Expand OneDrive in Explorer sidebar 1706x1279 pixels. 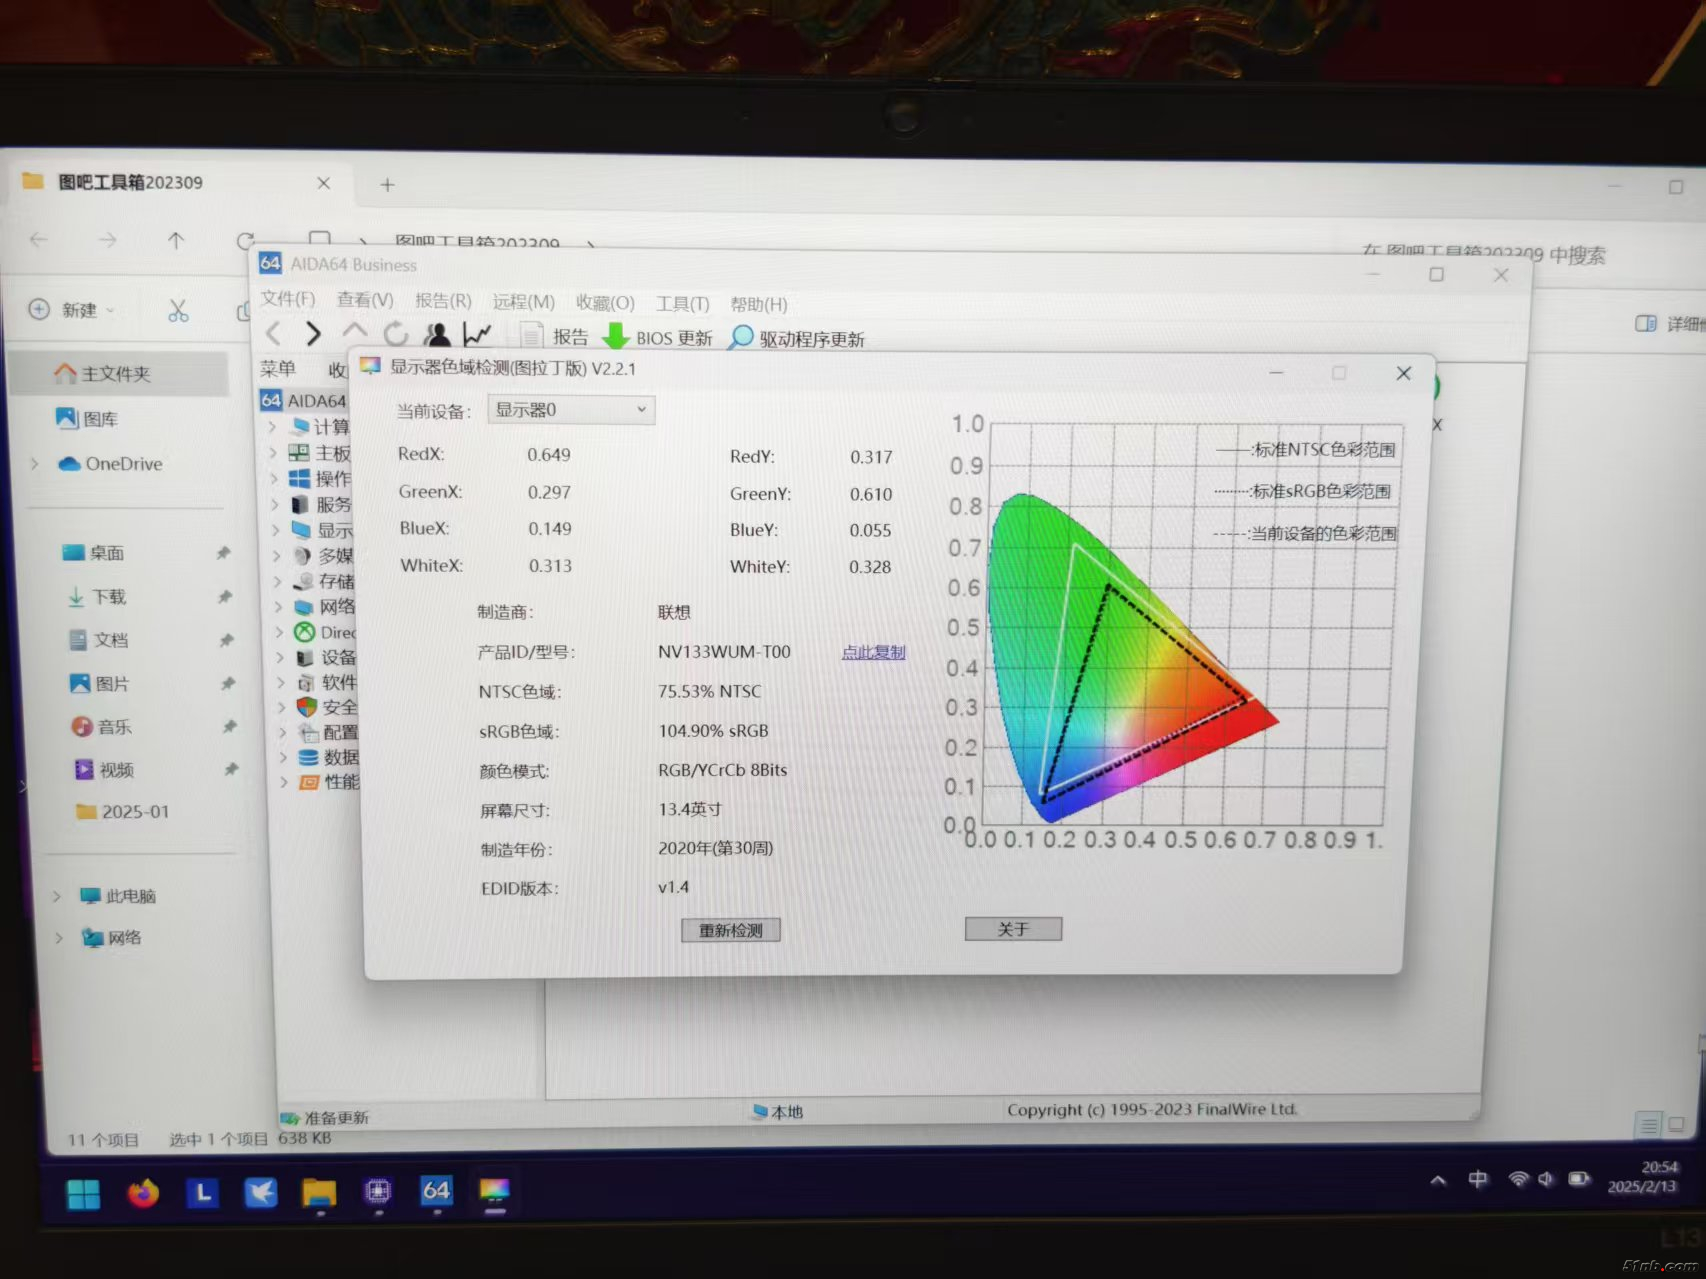(35, 463)
